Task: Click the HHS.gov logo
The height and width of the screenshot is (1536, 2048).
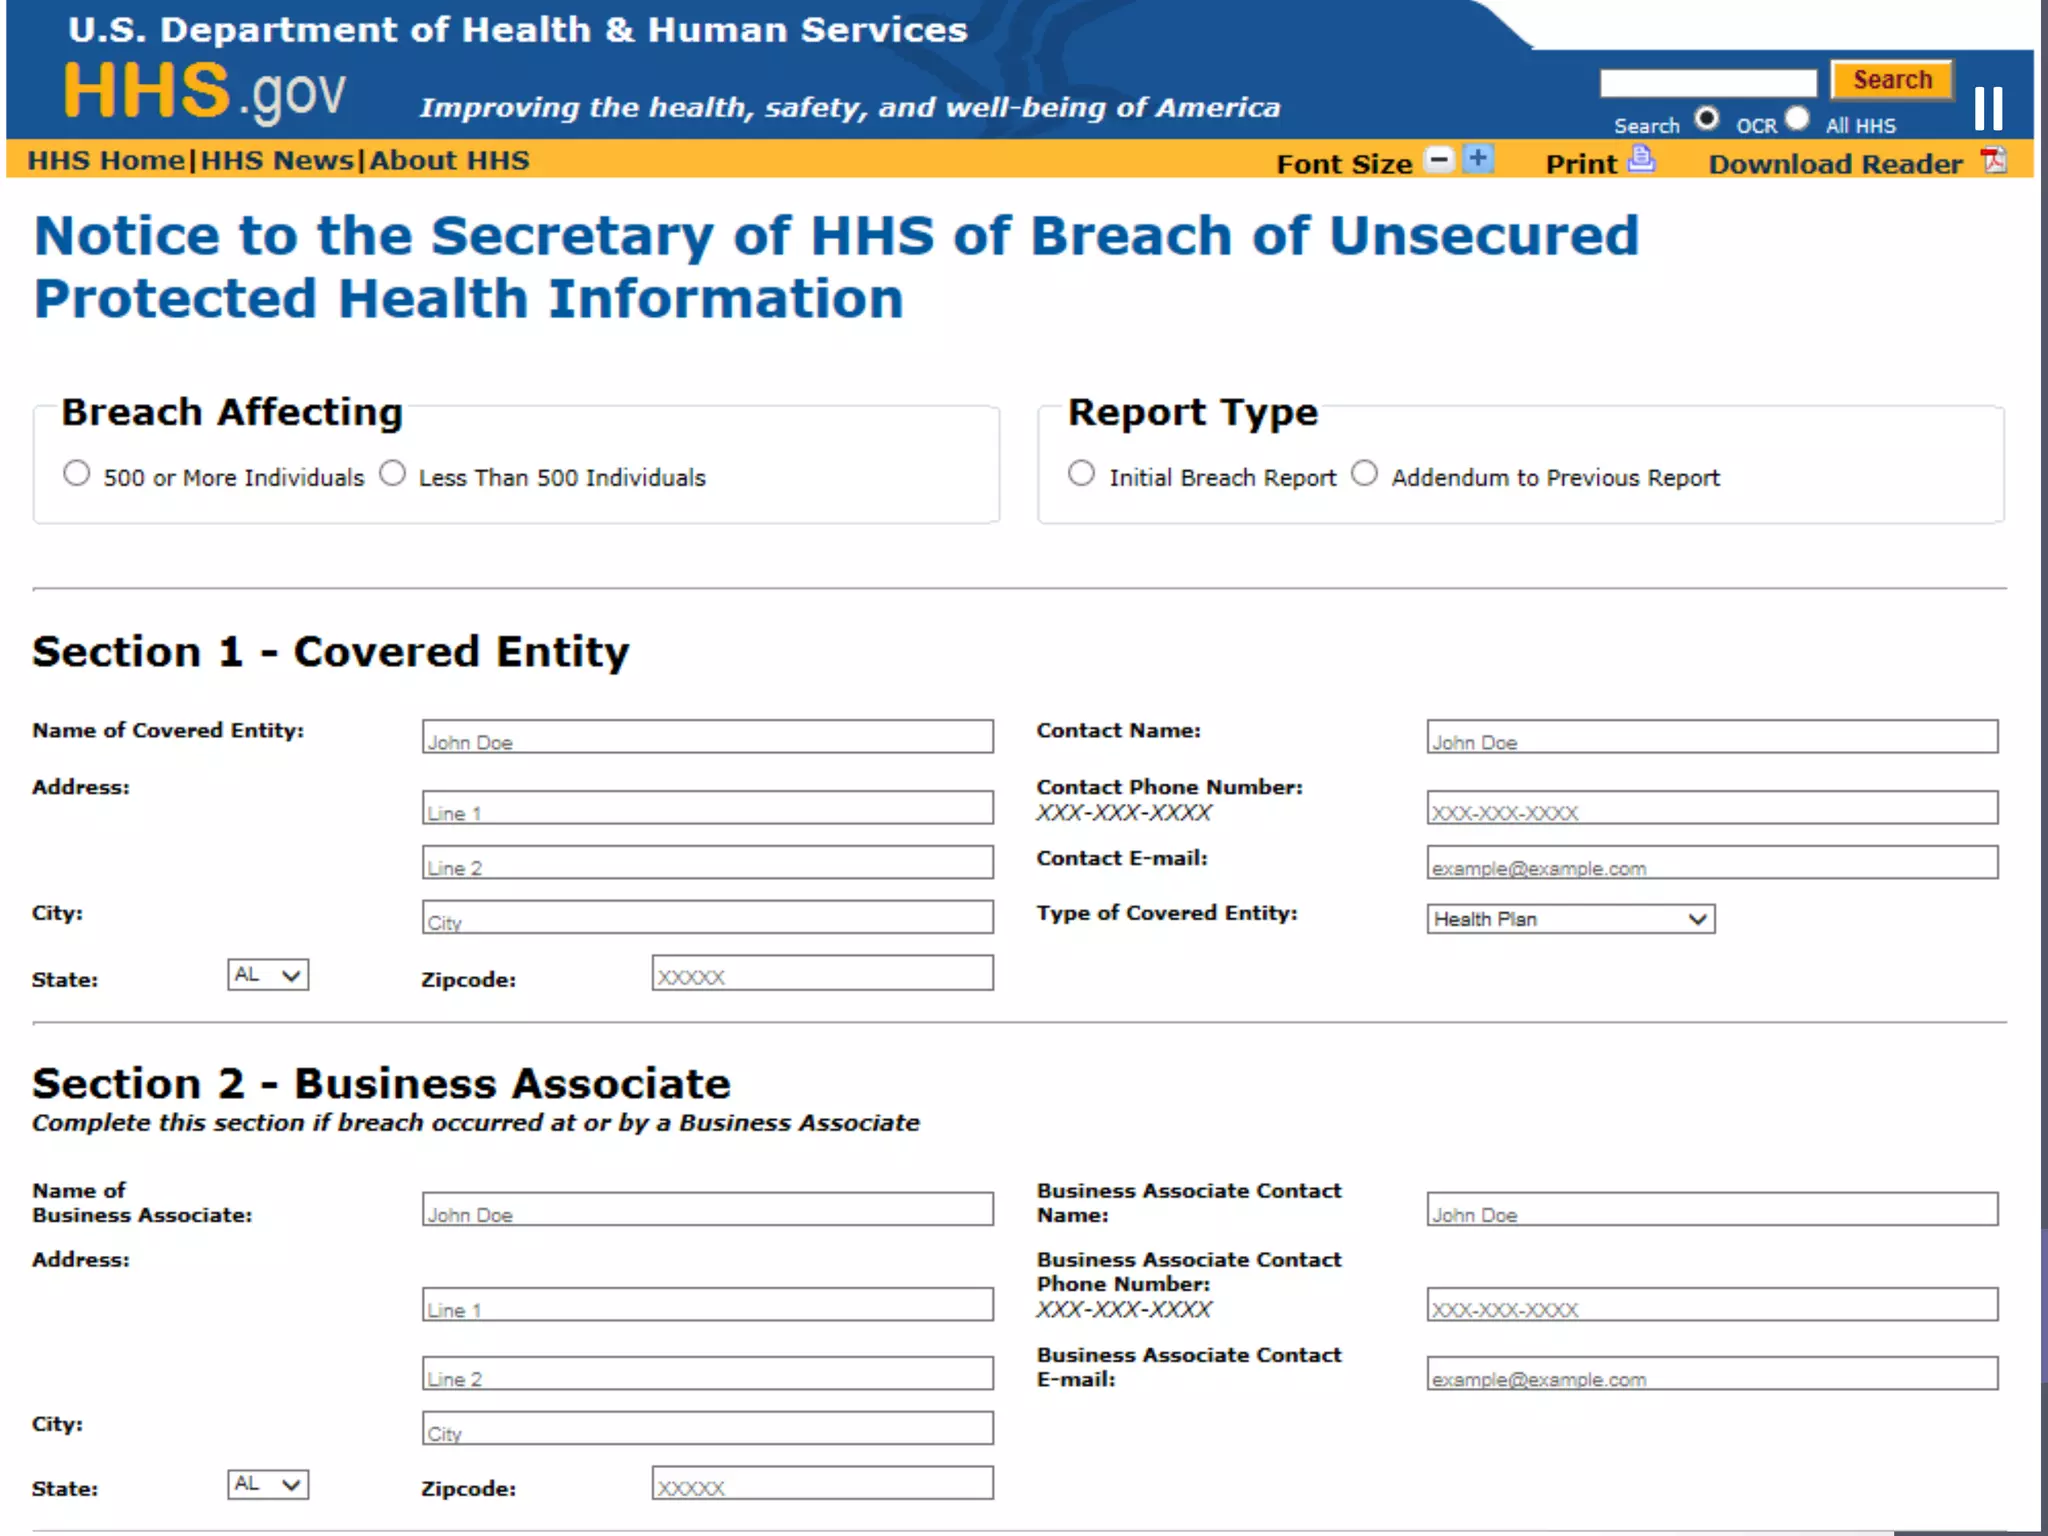Action: (x=205, y=92)
